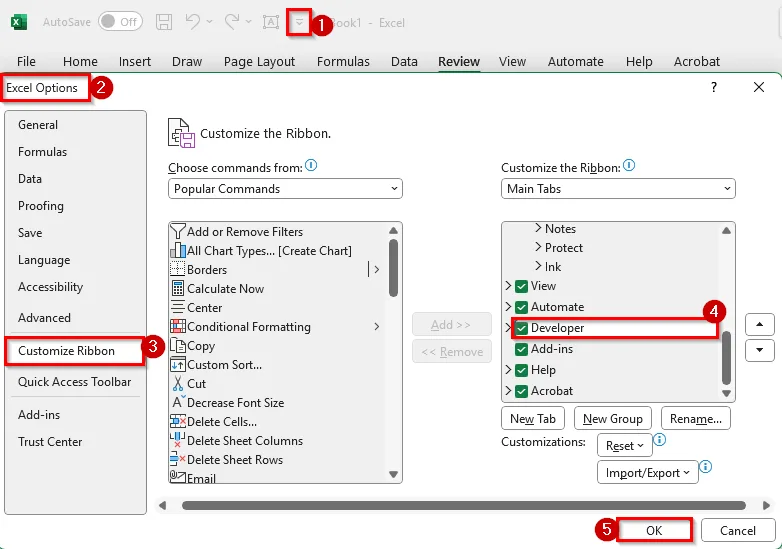Screen dimensions: 782x549
Task: Select the Delete Cells command
Action: (x=278, y=421)
